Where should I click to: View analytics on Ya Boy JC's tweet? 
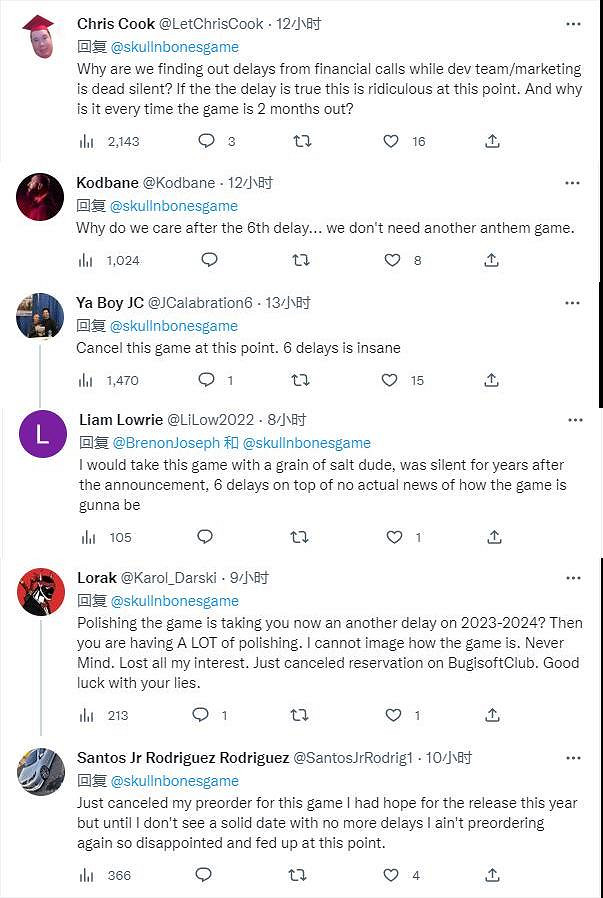click(x=87, y=380)
